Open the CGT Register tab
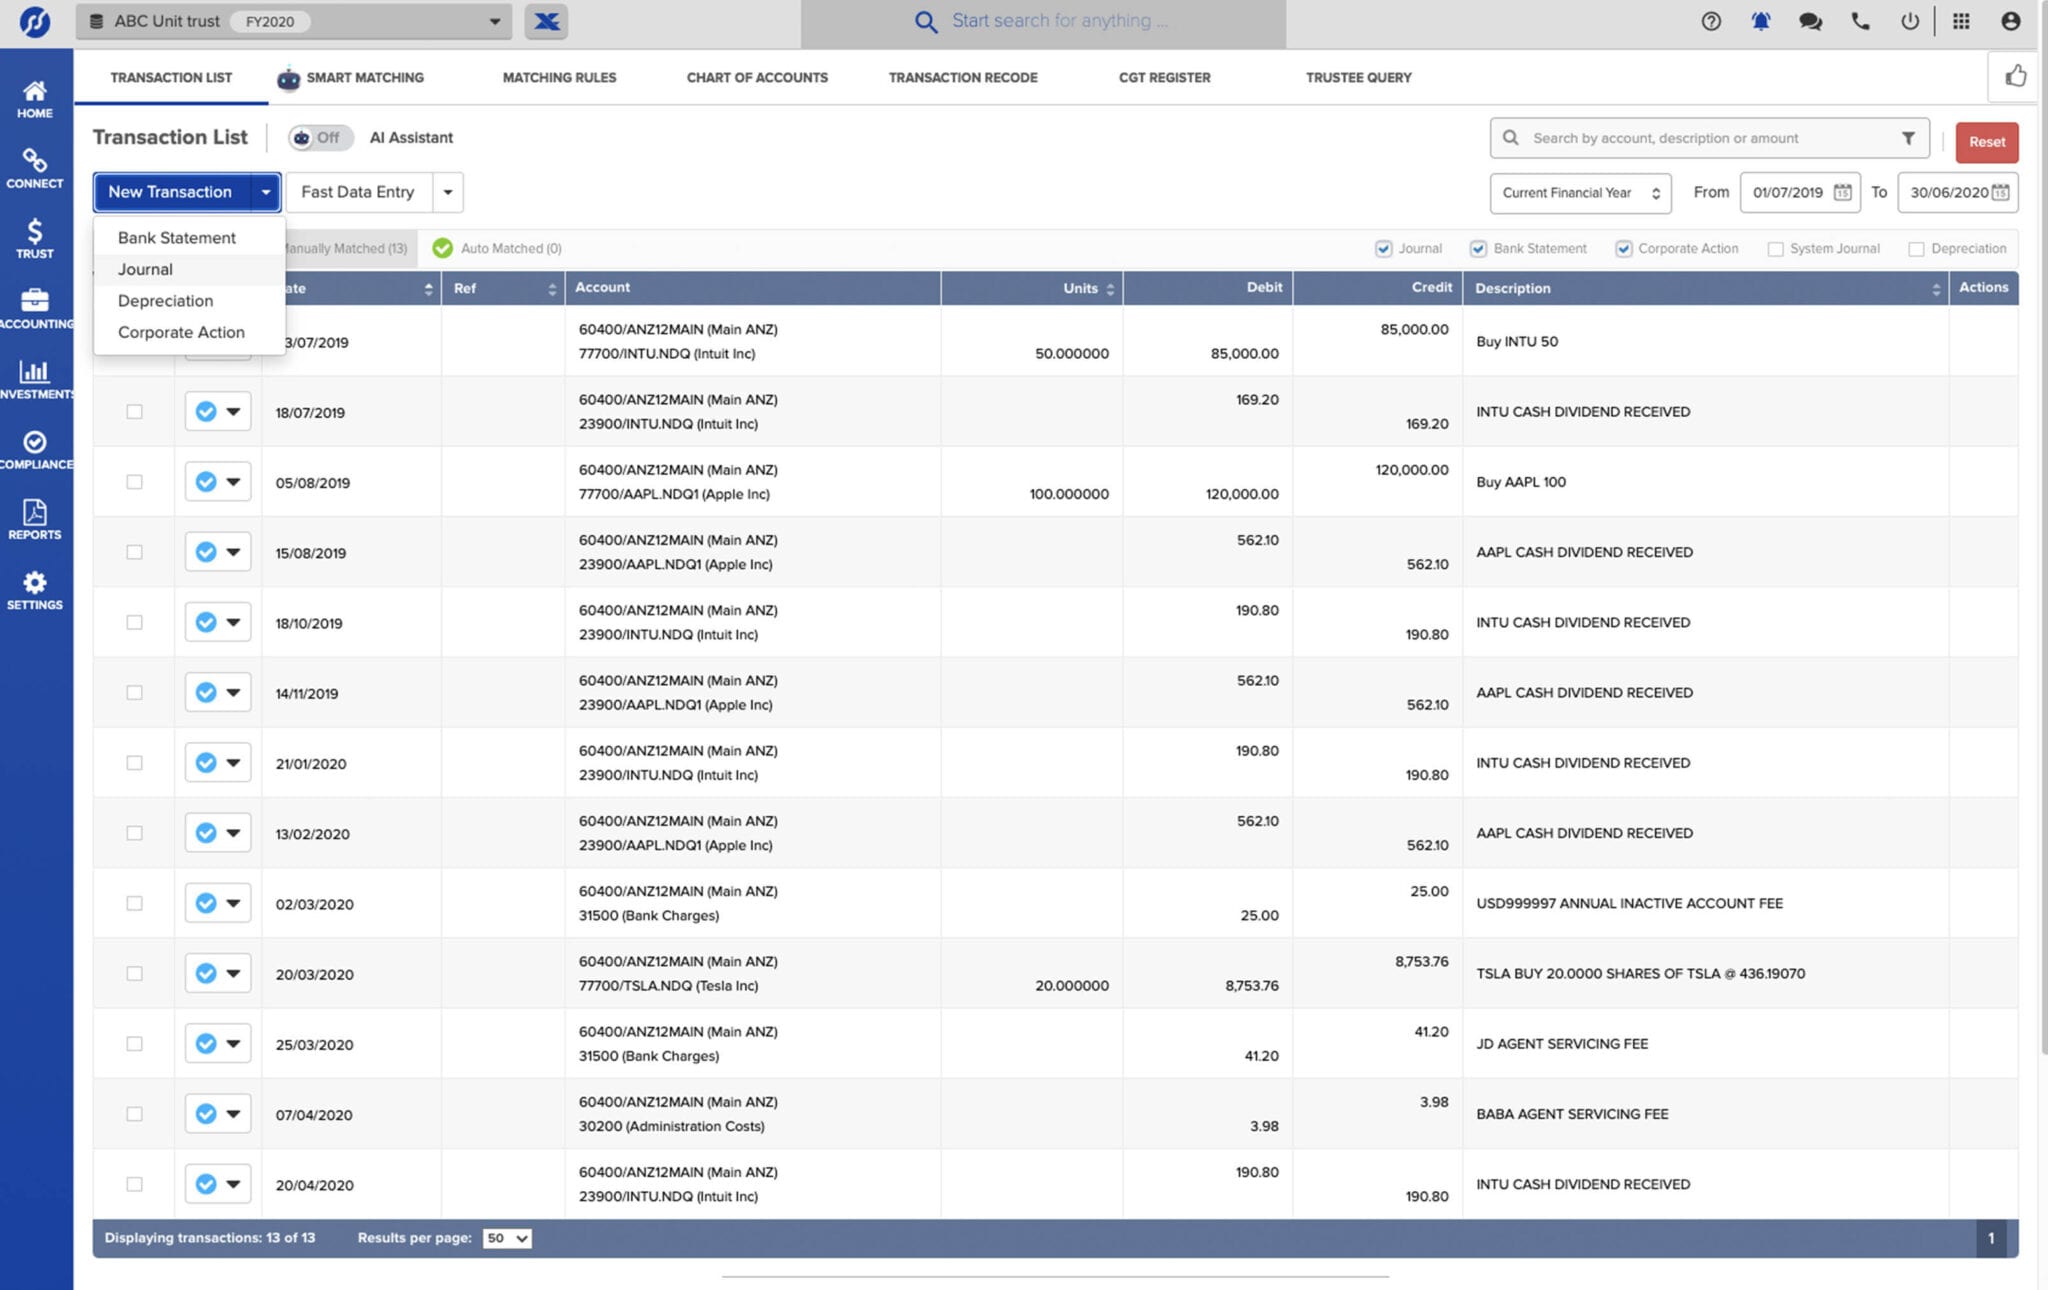This screenshot has height=1290, width=2048. point(1165,77)
